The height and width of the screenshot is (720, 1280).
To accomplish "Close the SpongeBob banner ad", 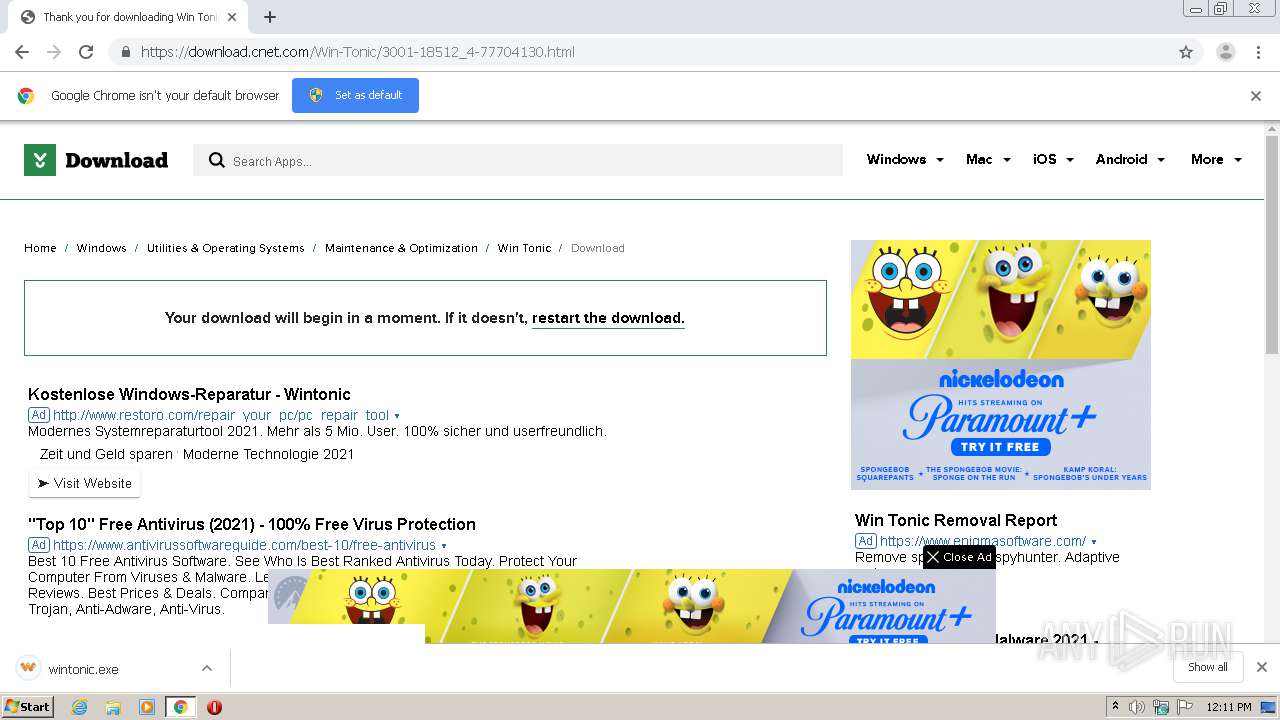I will (x=959, y=557).
